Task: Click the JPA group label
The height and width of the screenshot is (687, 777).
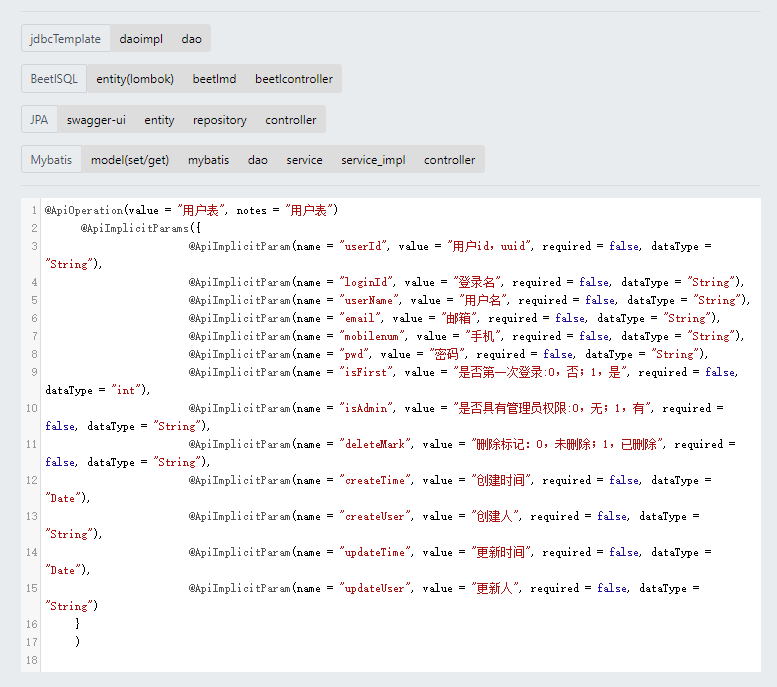Action: click(39, 120)
